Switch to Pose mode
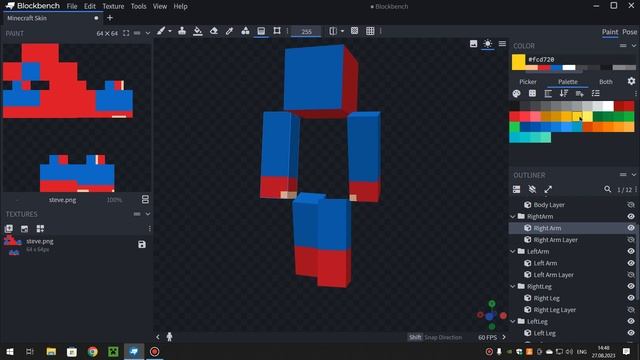640x360 pixels. (x=629, y=32)
